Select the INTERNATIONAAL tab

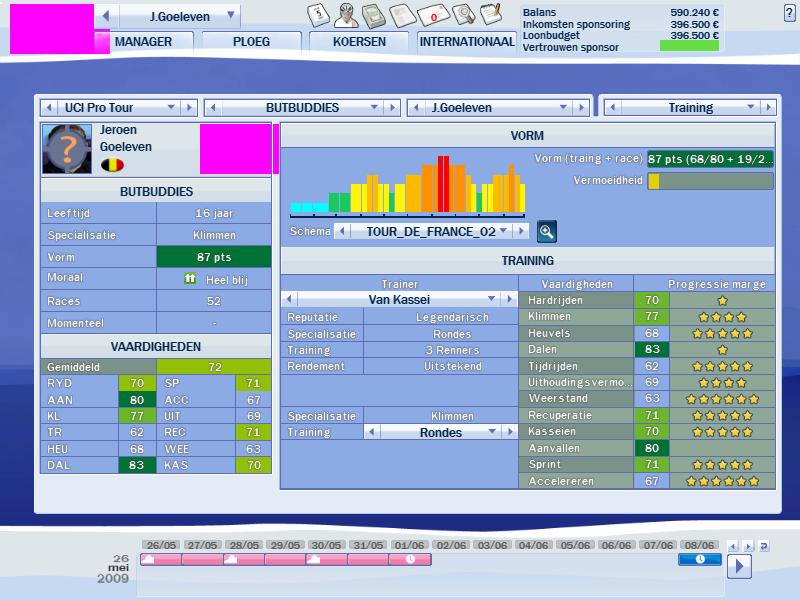(467, 42)
